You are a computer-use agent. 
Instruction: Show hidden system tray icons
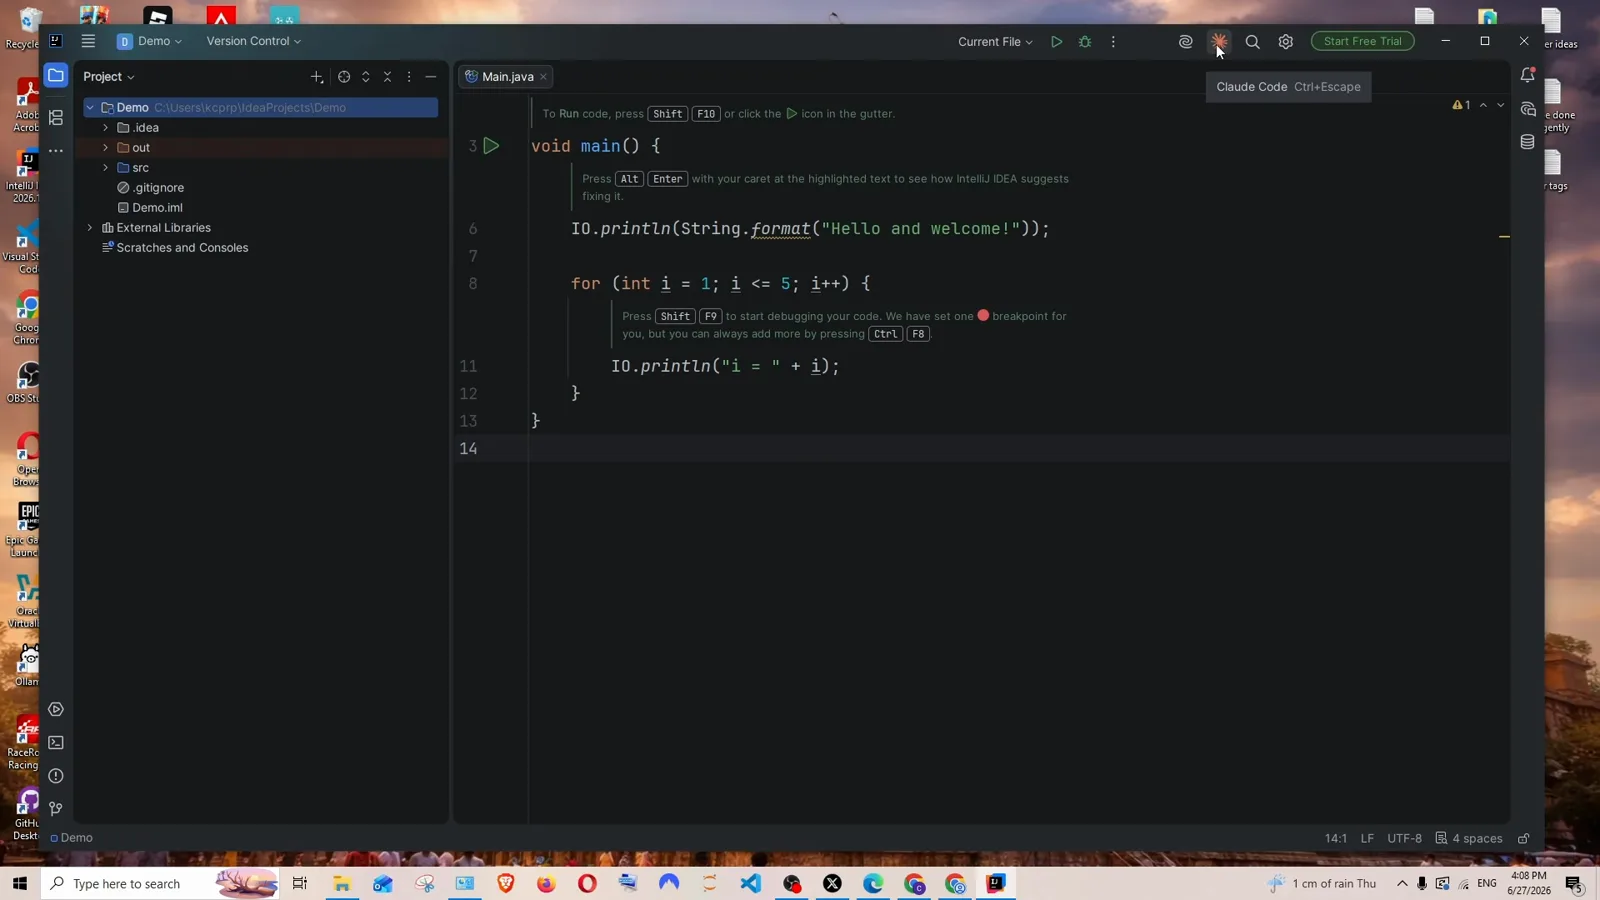(x=1402, y=883)
